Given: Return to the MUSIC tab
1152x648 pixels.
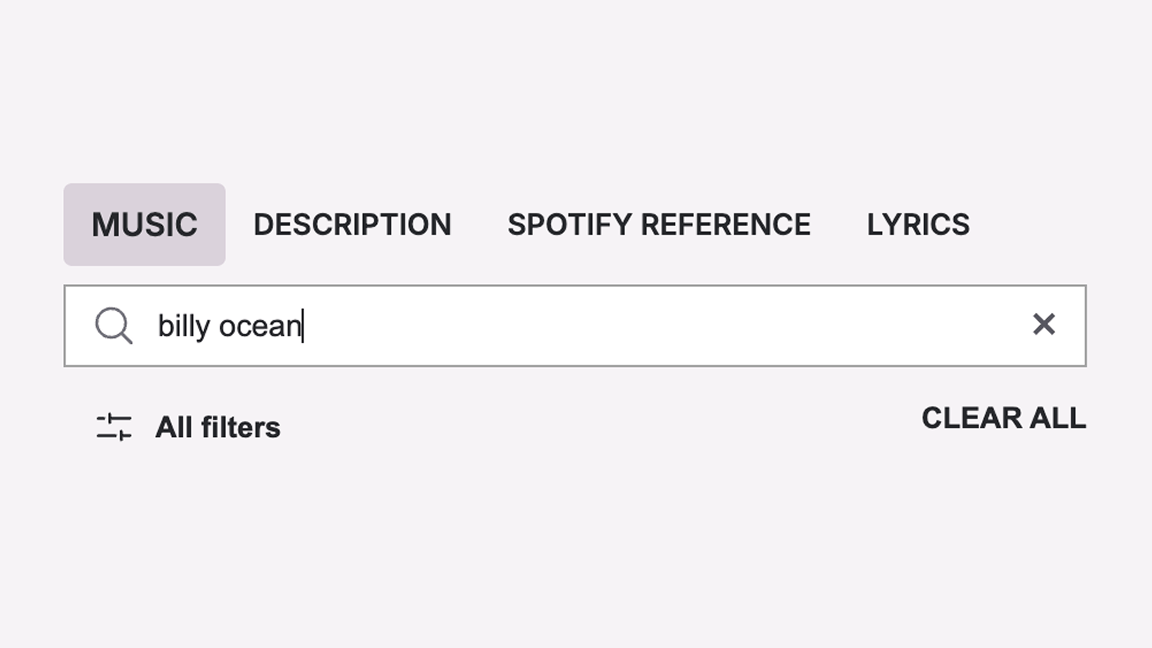Looking at the screenshot, I should pos(144,224).
